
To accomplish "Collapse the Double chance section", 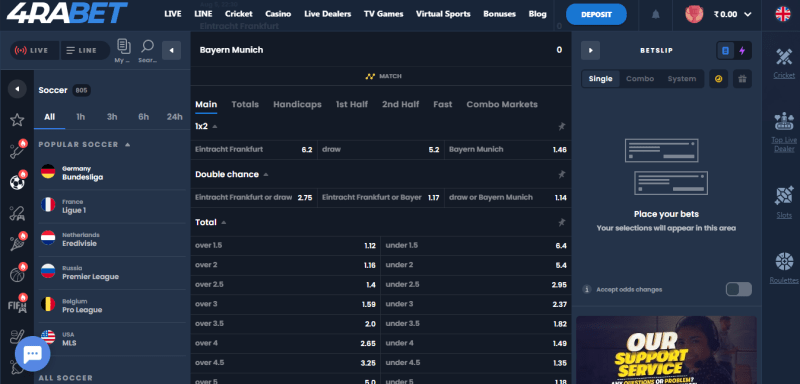I will click(265, 174).
